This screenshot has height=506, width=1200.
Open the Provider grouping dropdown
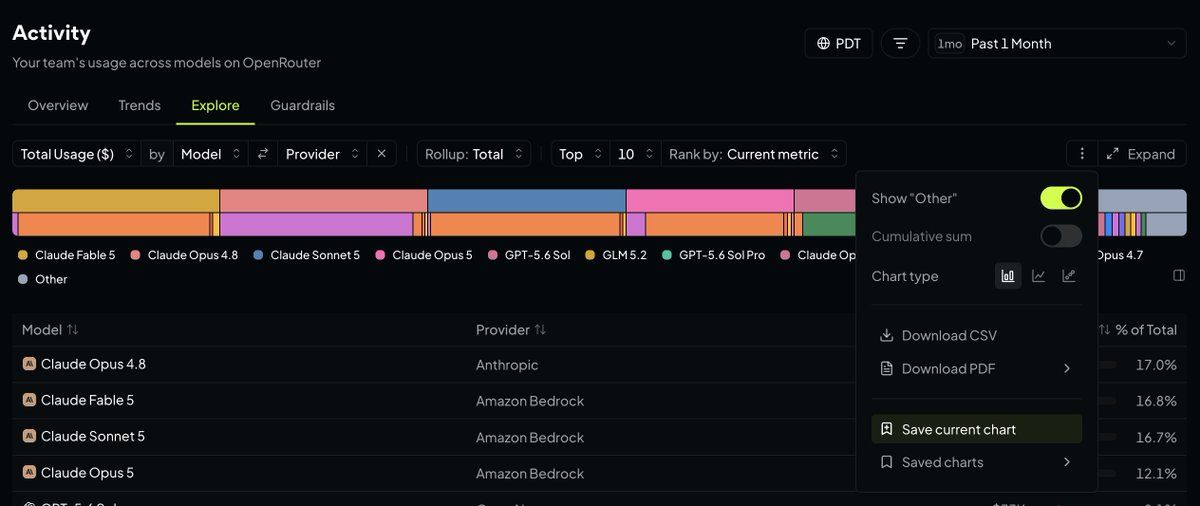(x=322, y=154)
